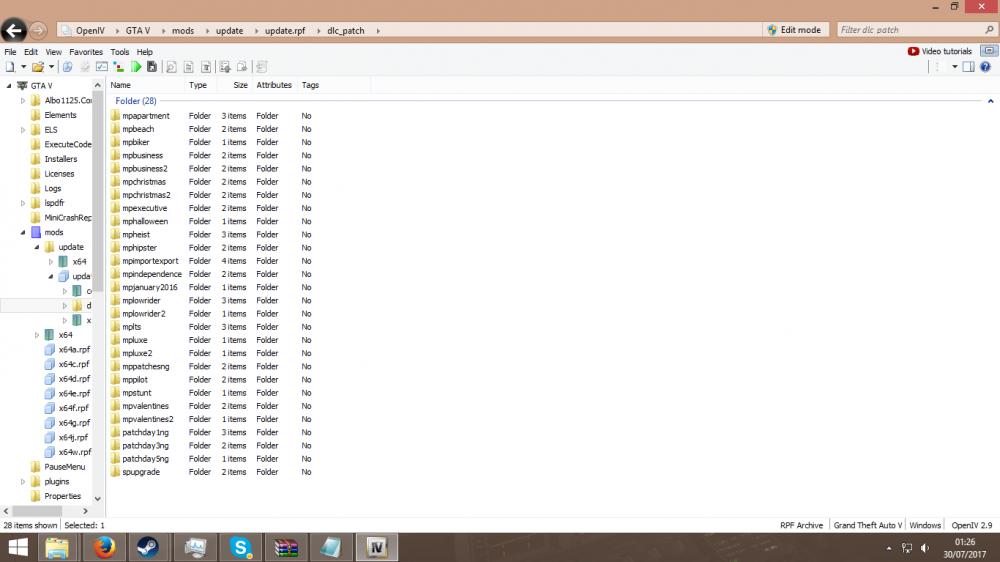Select the patchday3ng folder
The height and width of the screenshot is (562, 1000).
(145, 445)
